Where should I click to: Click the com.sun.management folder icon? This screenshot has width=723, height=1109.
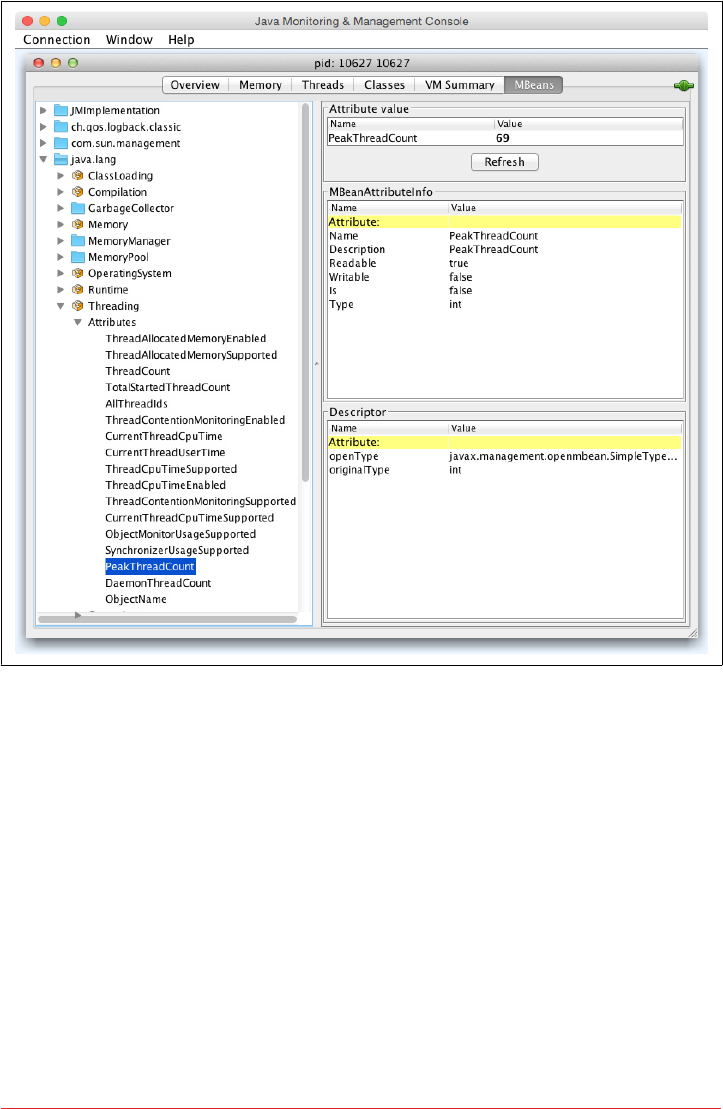(x=62, y=143)
